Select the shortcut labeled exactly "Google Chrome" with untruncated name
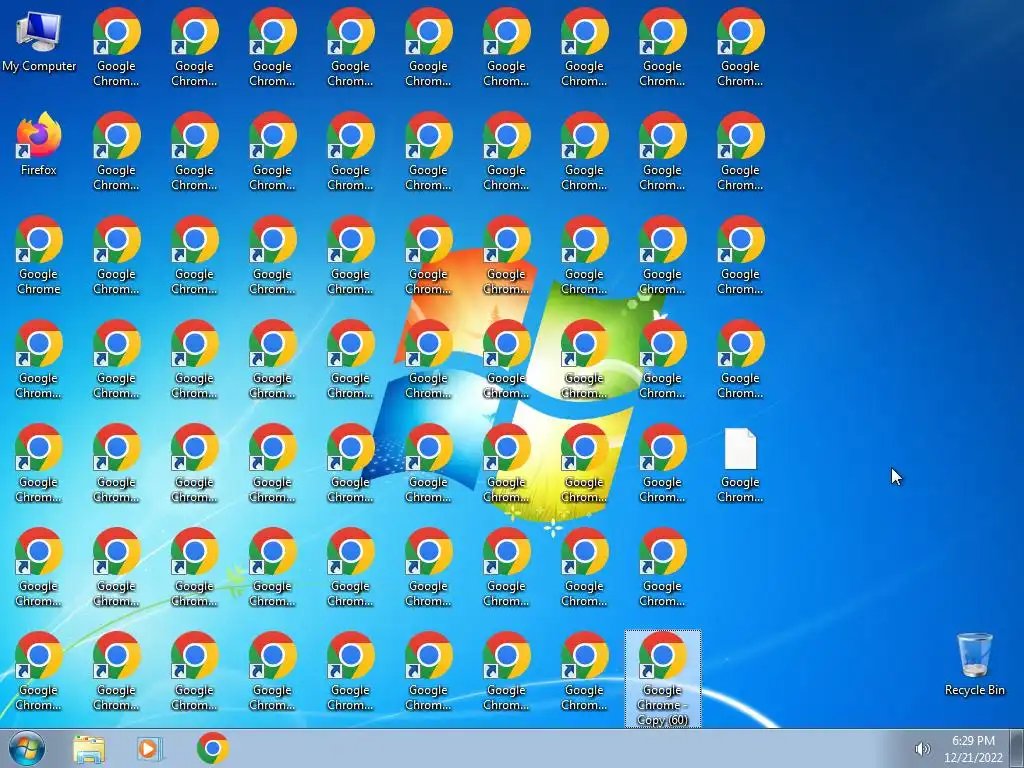1024x768 pixels. [x=39, y=255]
